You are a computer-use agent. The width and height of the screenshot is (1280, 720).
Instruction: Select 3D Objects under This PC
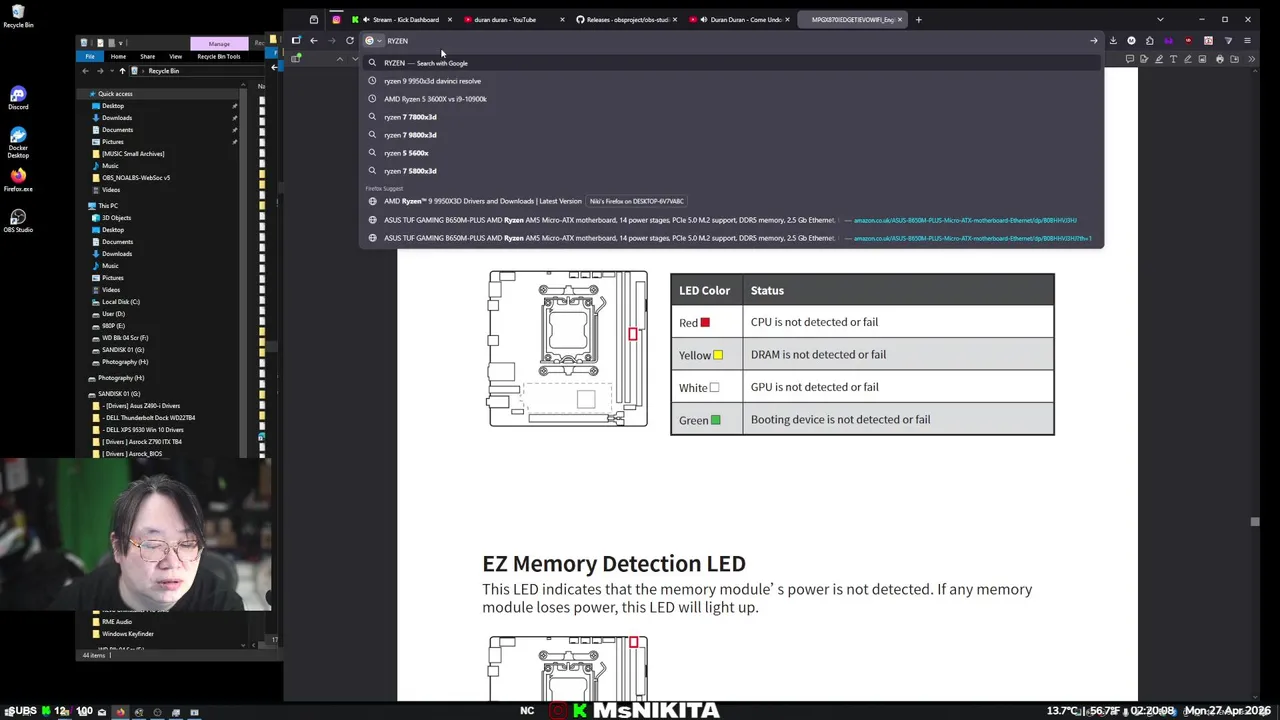pyautogui.click(x=116, y=218)
